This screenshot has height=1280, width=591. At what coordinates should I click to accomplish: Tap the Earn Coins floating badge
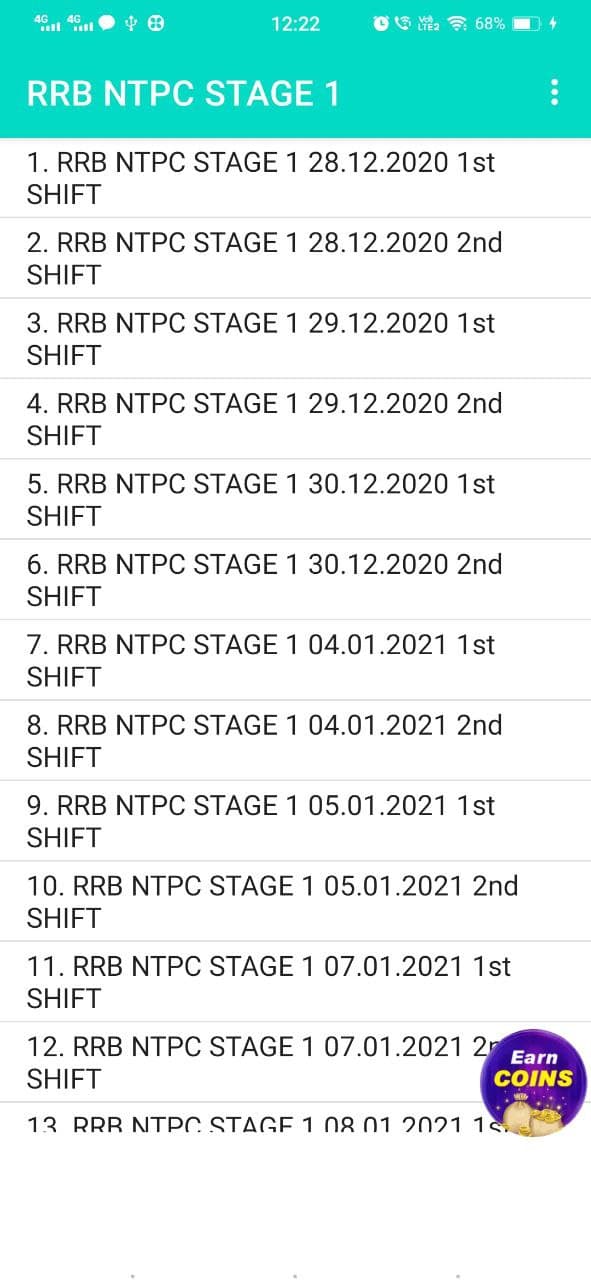533,1083
